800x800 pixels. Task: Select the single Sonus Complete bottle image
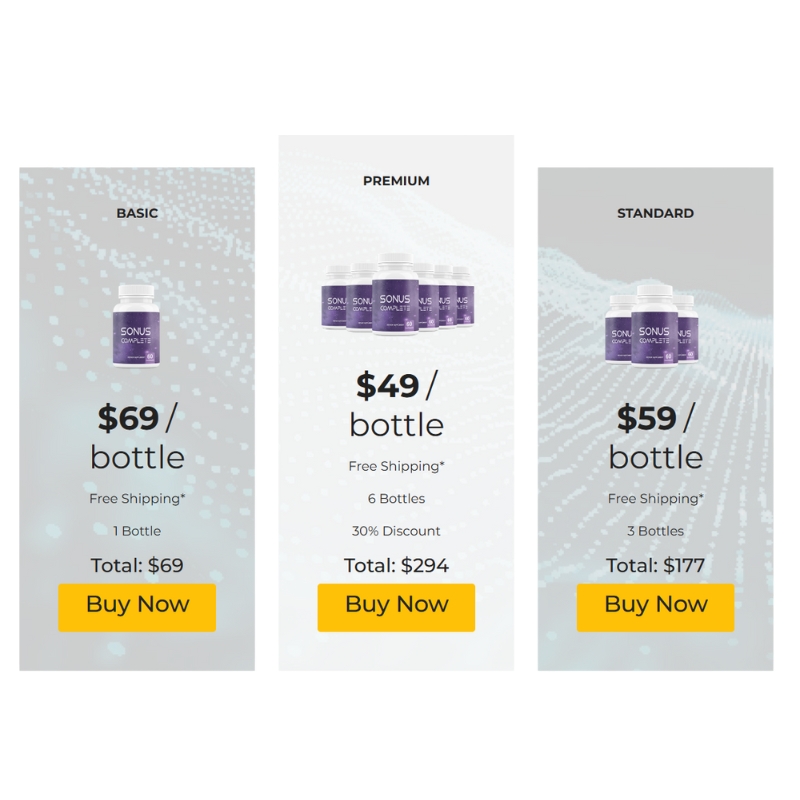point(136,326)
